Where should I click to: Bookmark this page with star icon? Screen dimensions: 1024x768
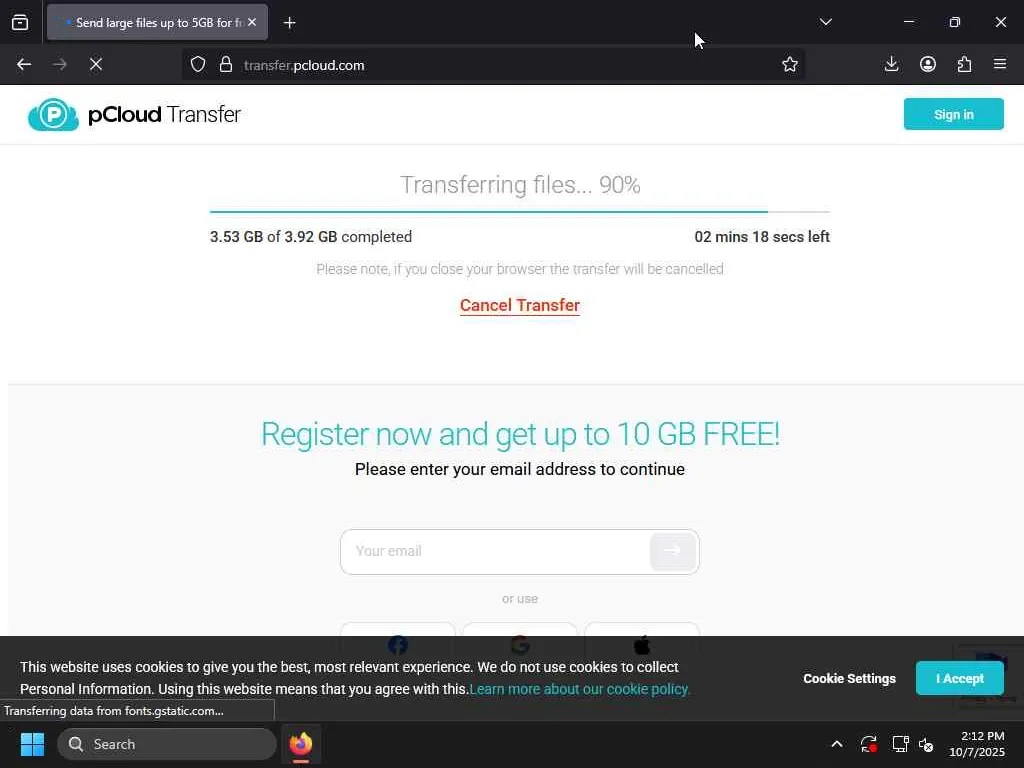click(790, 65)
